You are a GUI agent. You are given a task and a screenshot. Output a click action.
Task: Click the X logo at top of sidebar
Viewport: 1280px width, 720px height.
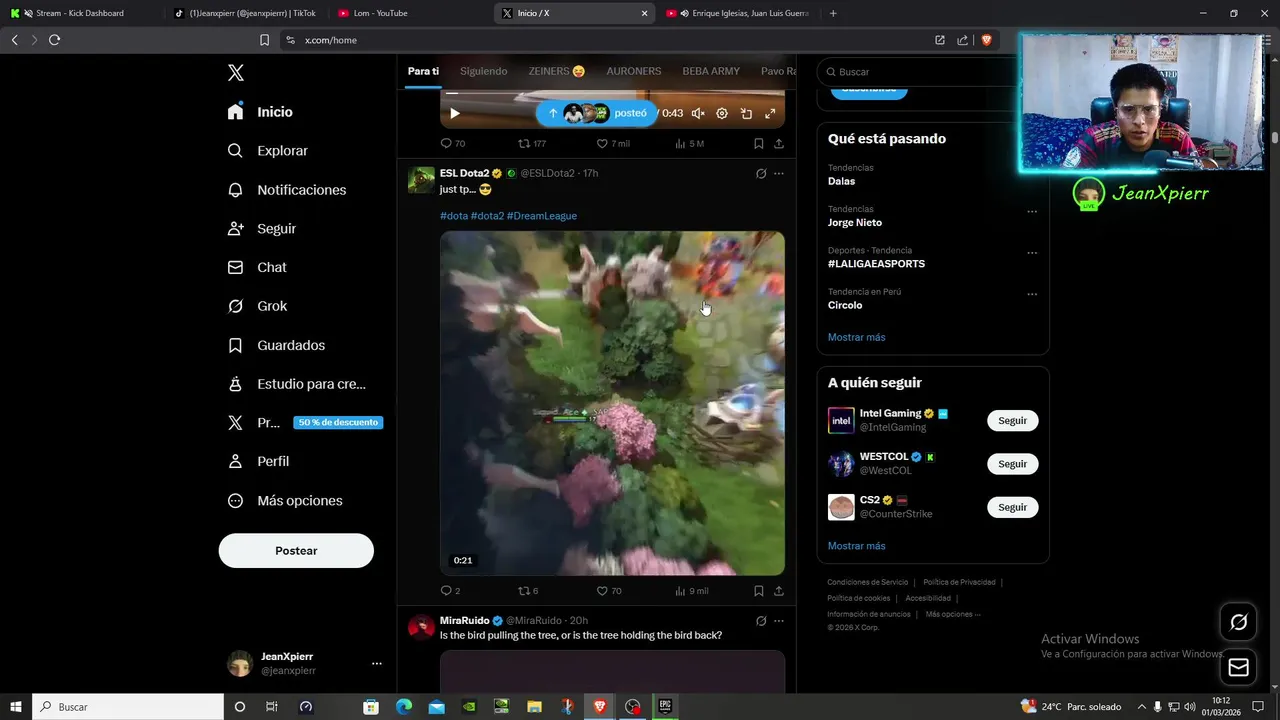click(236, 73)
